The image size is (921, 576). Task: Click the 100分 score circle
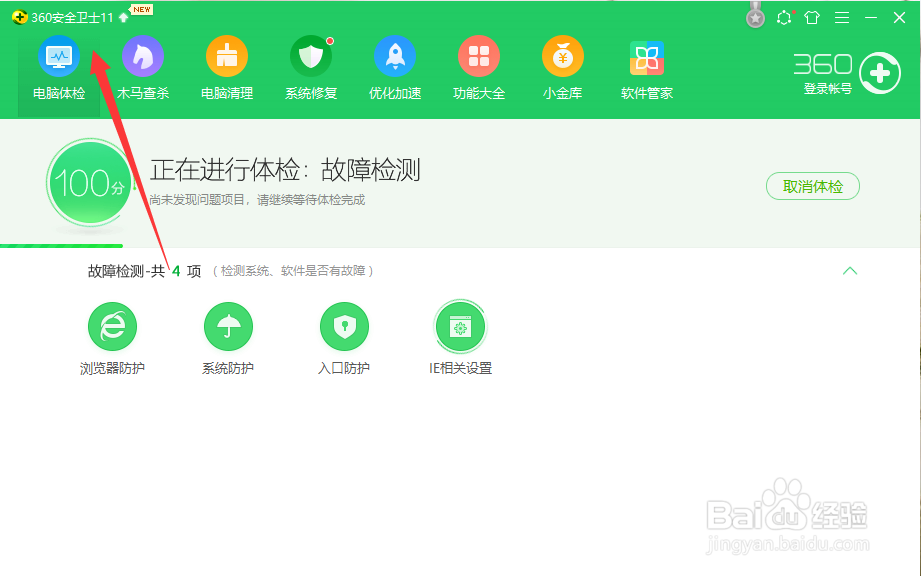click(x=89, y=183)
